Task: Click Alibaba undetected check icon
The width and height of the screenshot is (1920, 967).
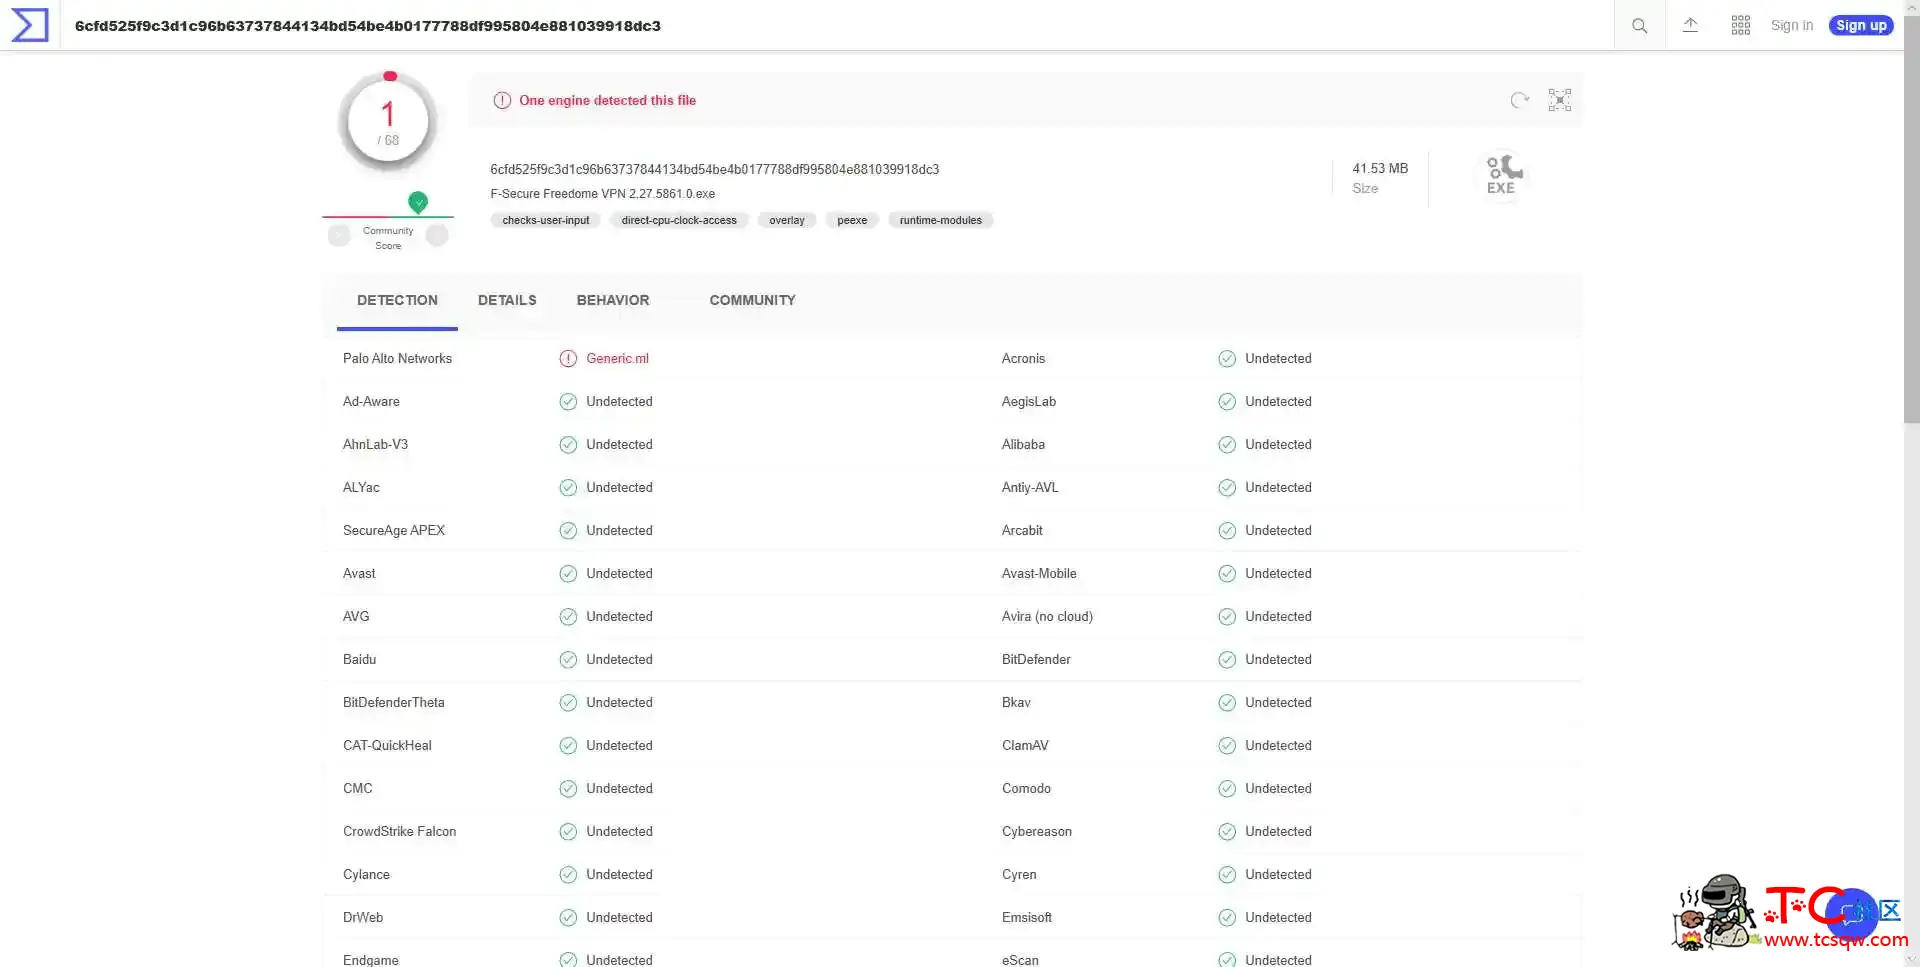Action: 1227,445
